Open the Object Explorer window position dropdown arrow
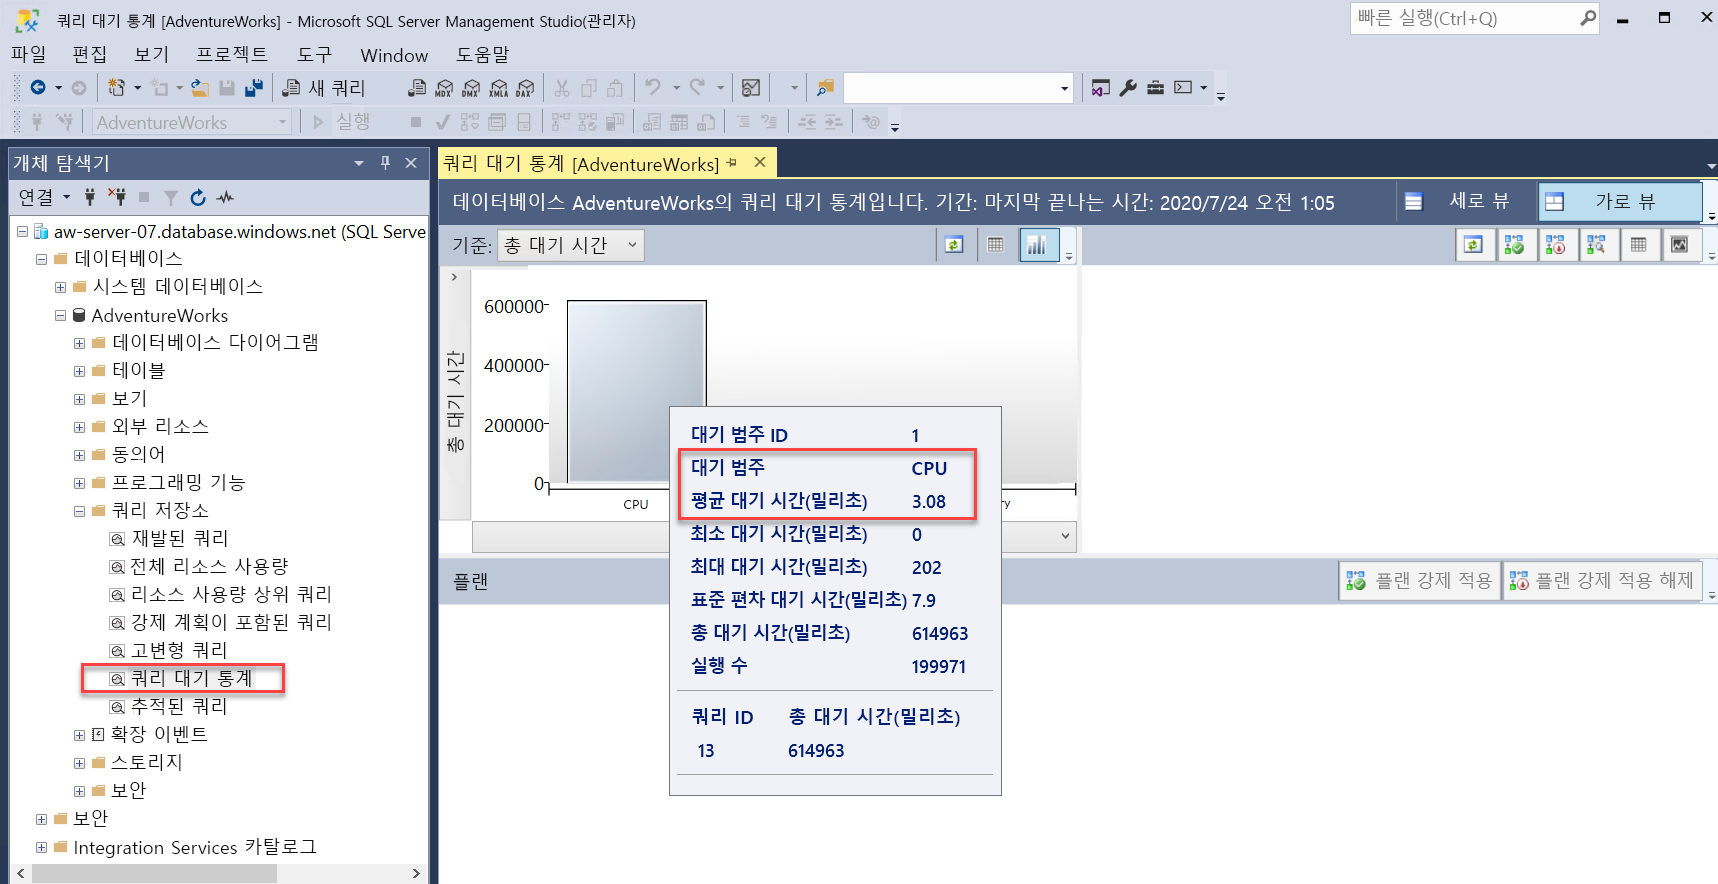 coord(359,163)
